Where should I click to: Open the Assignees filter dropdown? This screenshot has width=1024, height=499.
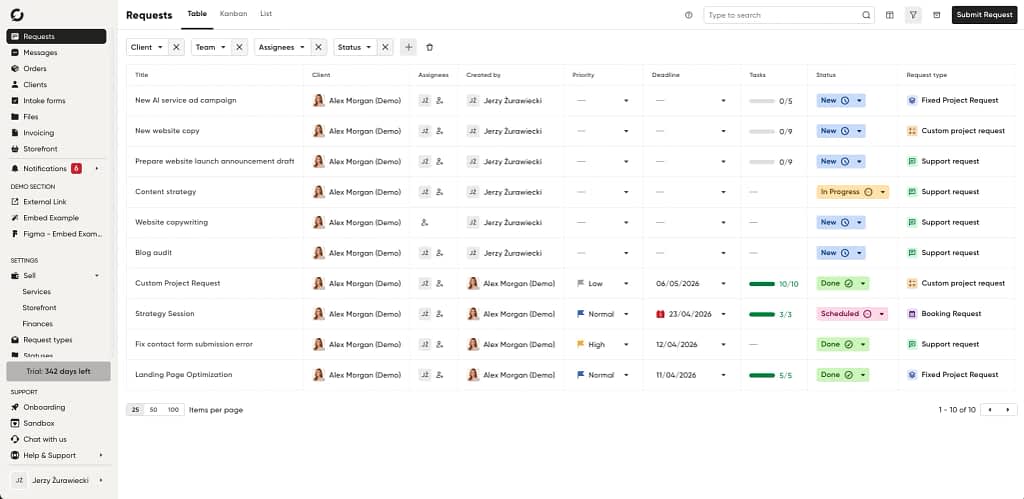pos(283,47)
